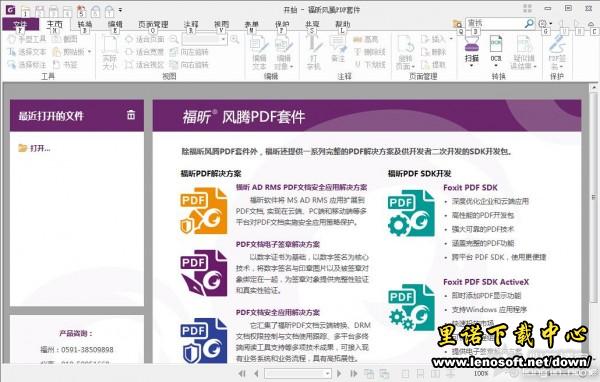The image size is (600, 382).
Task: Go to the last page in the status bar
Action: coord(354,373)
